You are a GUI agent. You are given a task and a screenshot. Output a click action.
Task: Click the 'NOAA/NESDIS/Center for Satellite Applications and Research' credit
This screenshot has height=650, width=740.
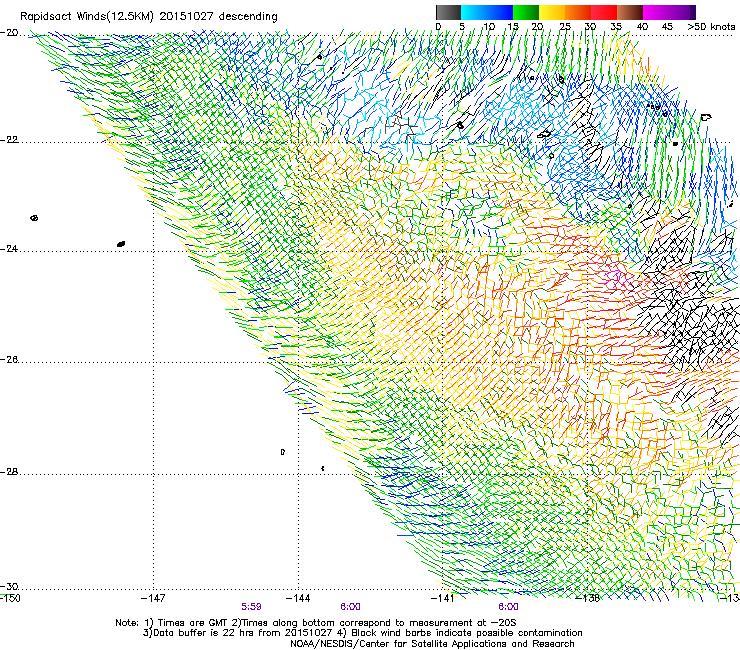tap(432, 644)
